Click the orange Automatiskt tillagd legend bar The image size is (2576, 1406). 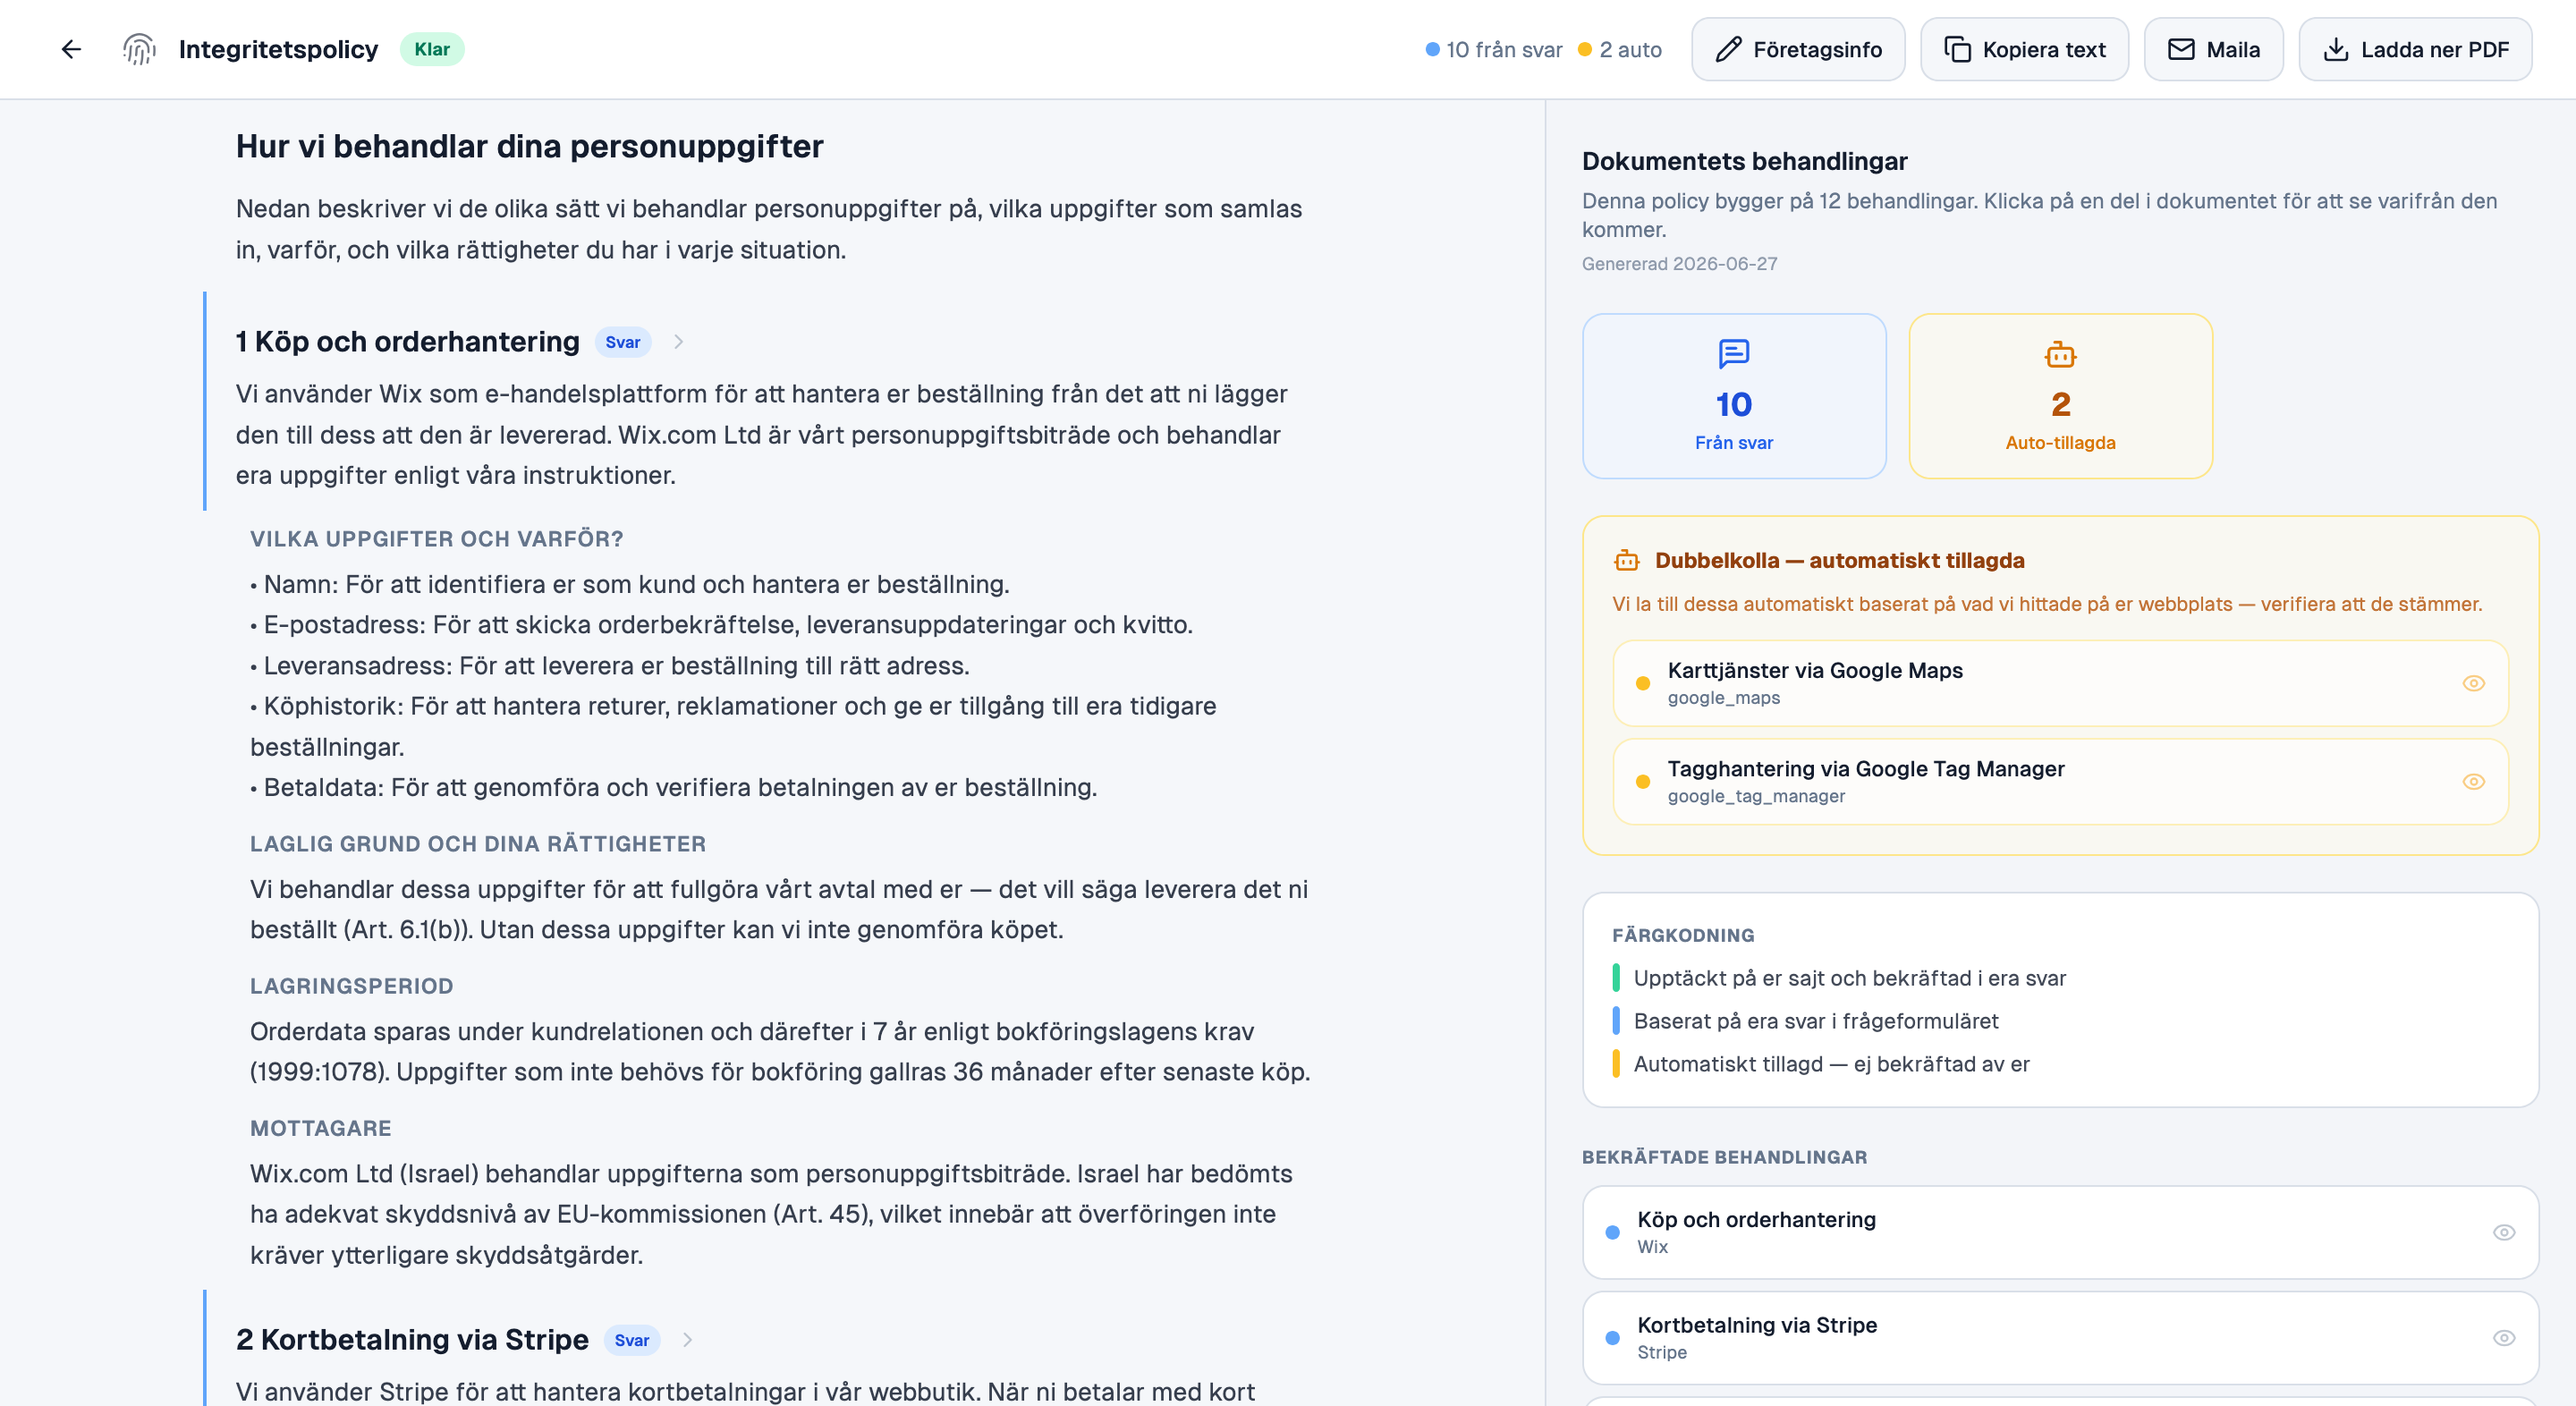1616,1064
